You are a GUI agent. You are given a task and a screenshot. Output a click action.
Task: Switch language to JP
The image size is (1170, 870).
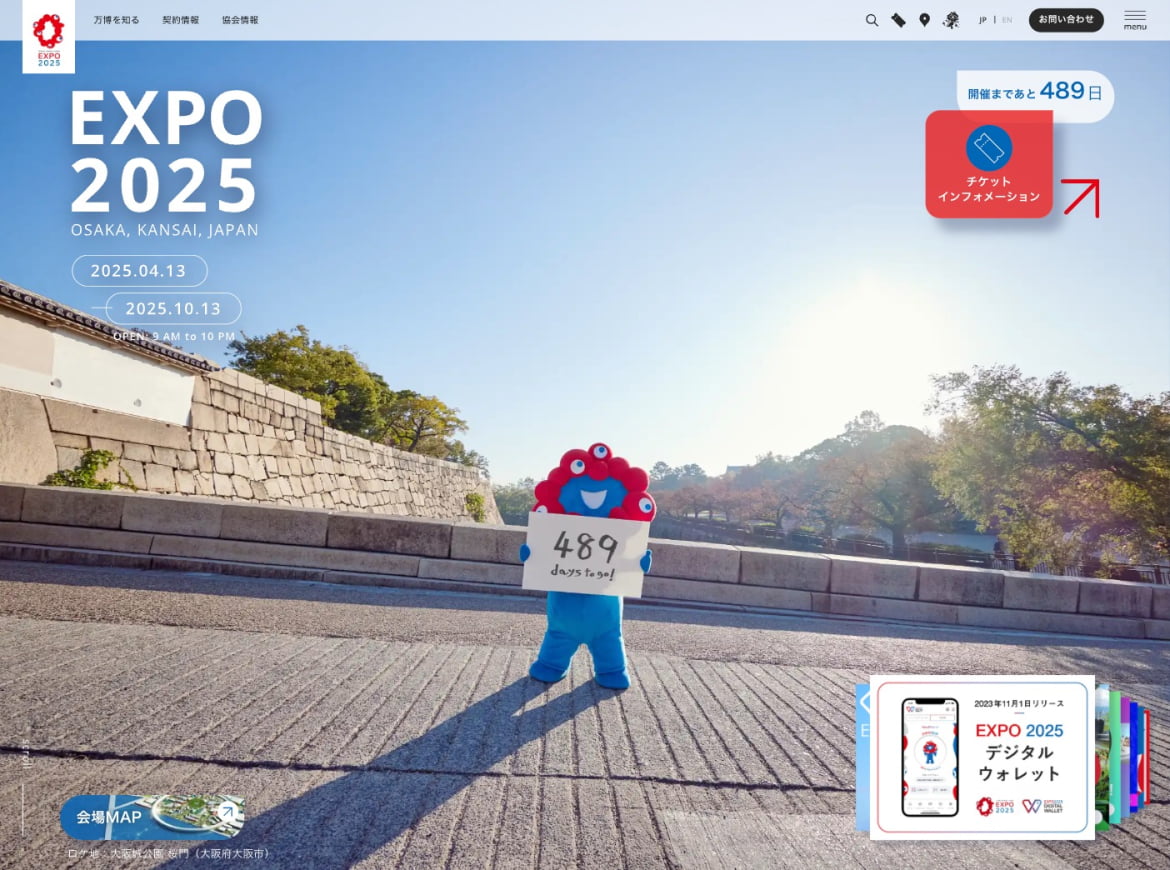pyautogui.click(x=983, y=20)
